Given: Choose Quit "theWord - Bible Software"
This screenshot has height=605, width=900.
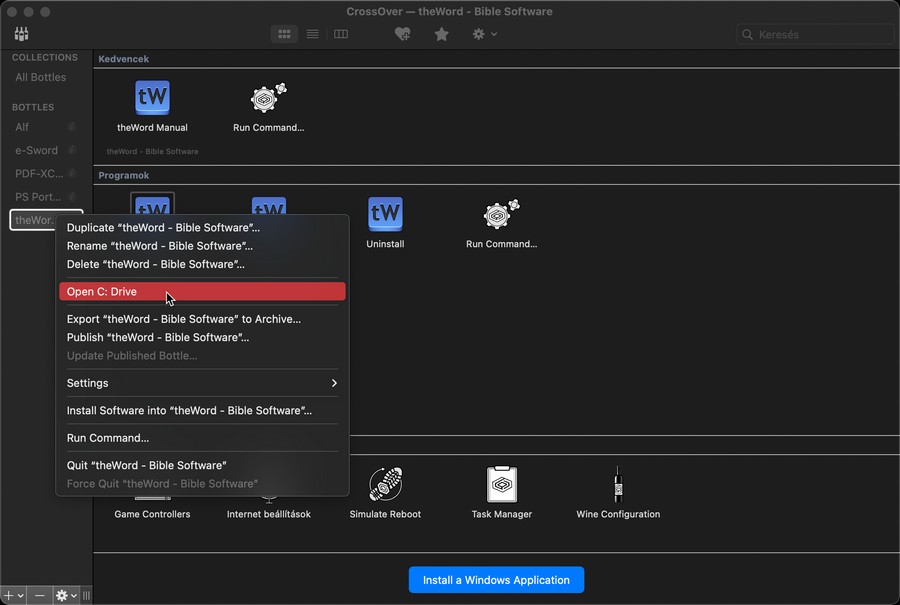Looking at the screenshot, I should click(x=202, y=466).
